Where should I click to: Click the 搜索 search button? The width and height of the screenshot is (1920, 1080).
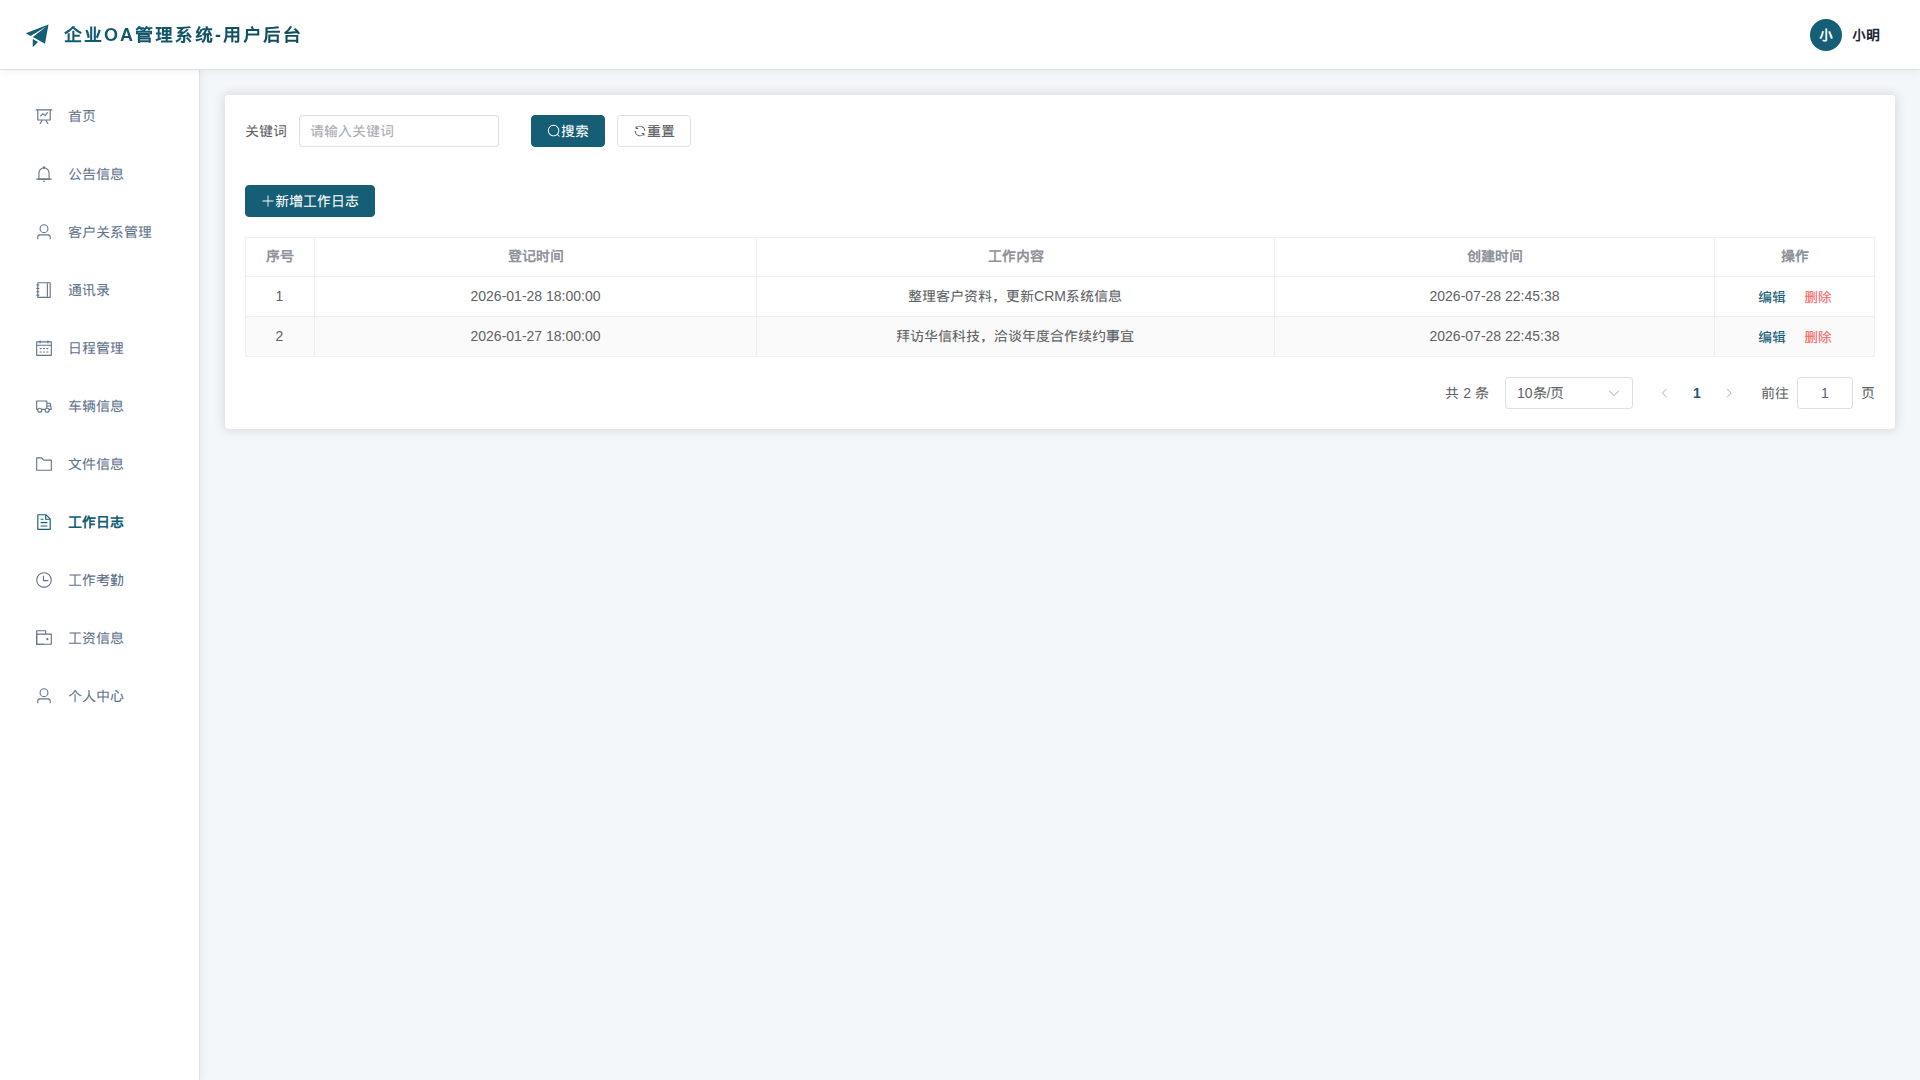568,131
